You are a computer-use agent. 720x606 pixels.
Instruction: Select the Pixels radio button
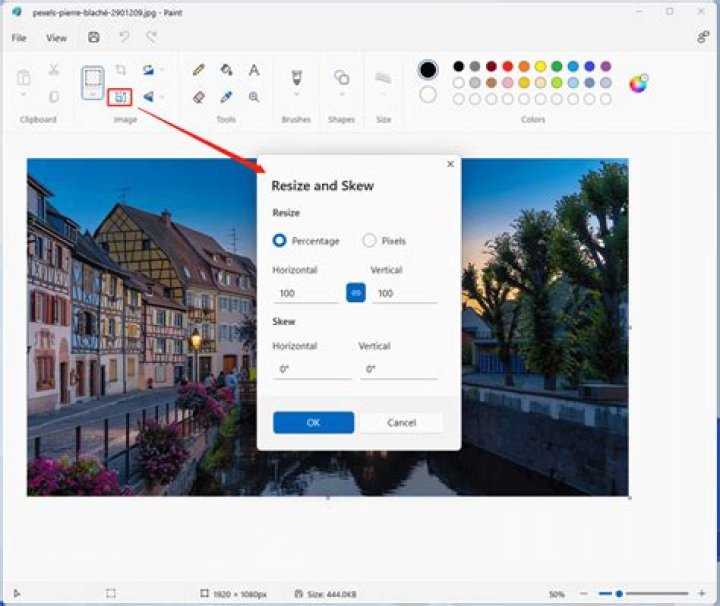(x=369, y=241)
